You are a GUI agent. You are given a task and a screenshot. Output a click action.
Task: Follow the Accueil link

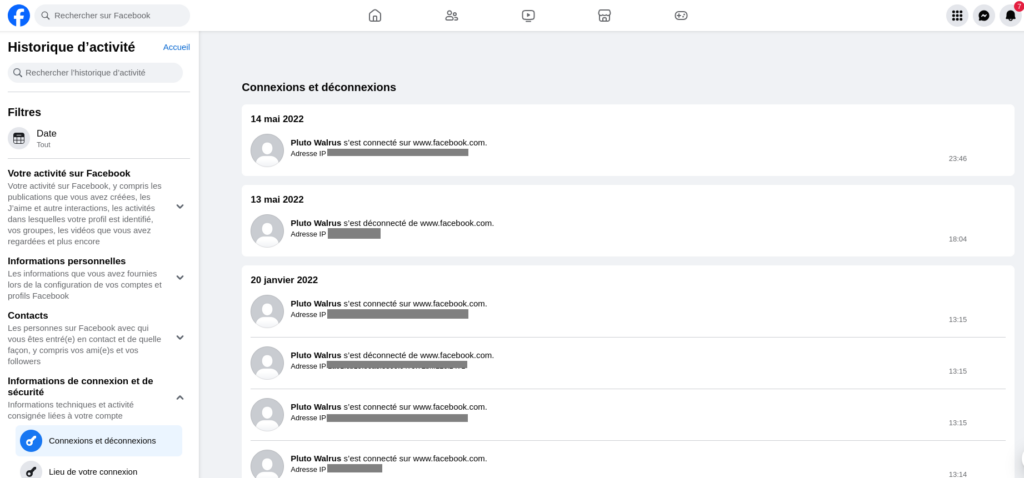[176, 47]
